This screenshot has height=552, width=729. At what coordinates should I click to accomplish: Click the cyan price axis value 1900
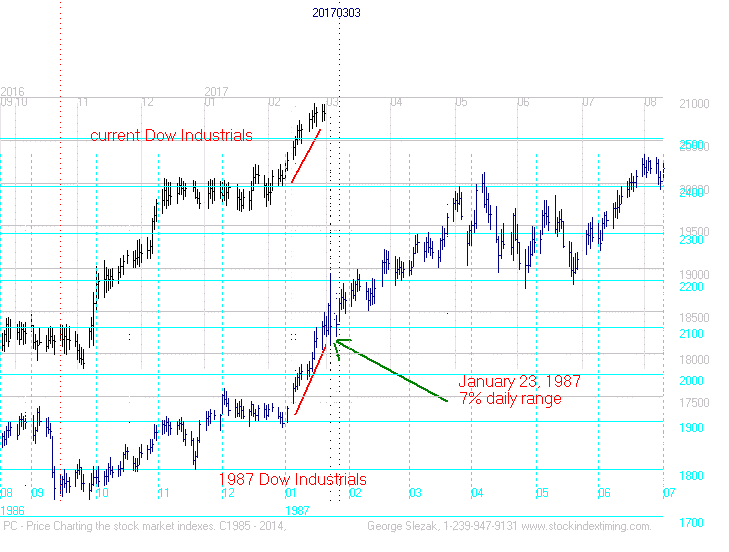pyautogui.click(x=691, y=428)
